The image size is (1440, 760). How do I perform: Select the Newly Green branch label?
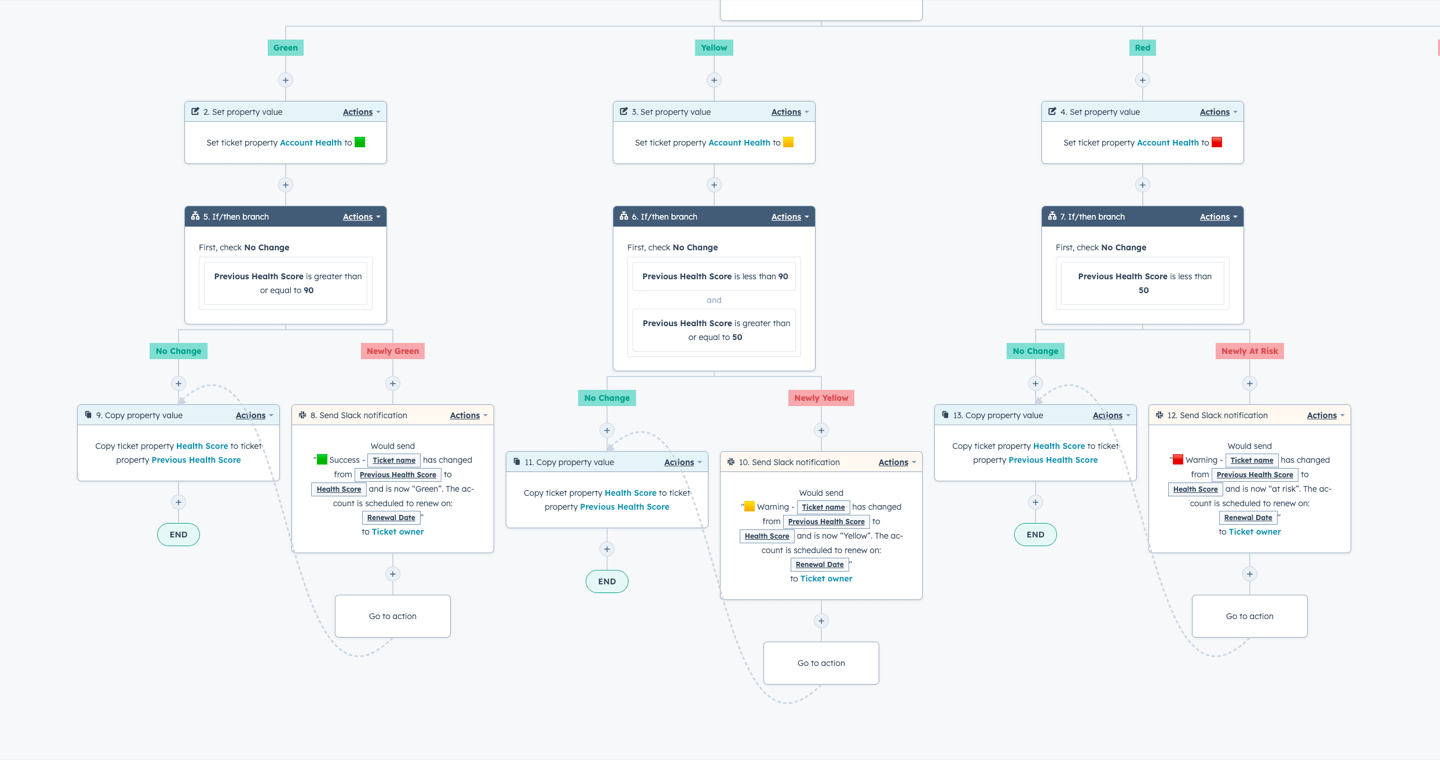click(x=393, y=351)
